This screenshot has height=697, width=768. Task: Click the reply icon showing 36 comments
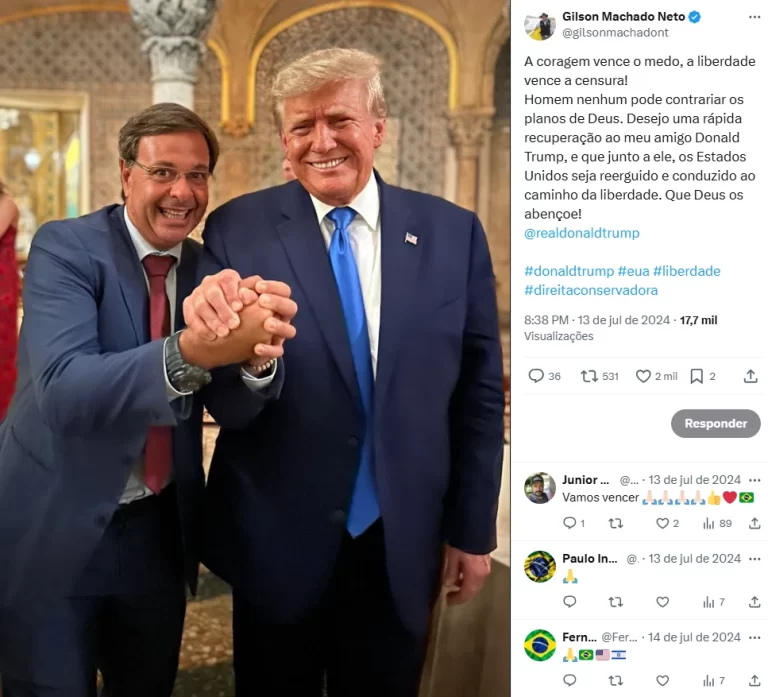pos(536,376)
